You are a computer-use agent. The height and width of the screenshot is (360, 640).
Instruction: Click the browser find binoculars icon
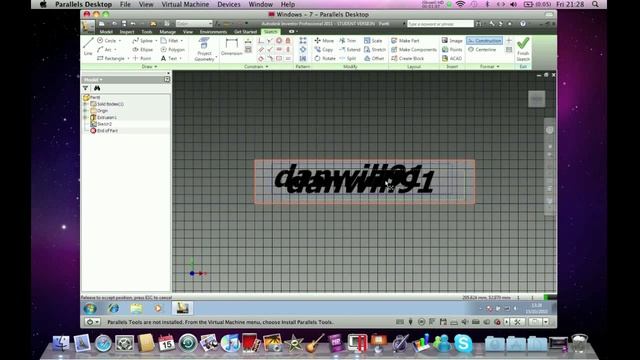[97, 88]
